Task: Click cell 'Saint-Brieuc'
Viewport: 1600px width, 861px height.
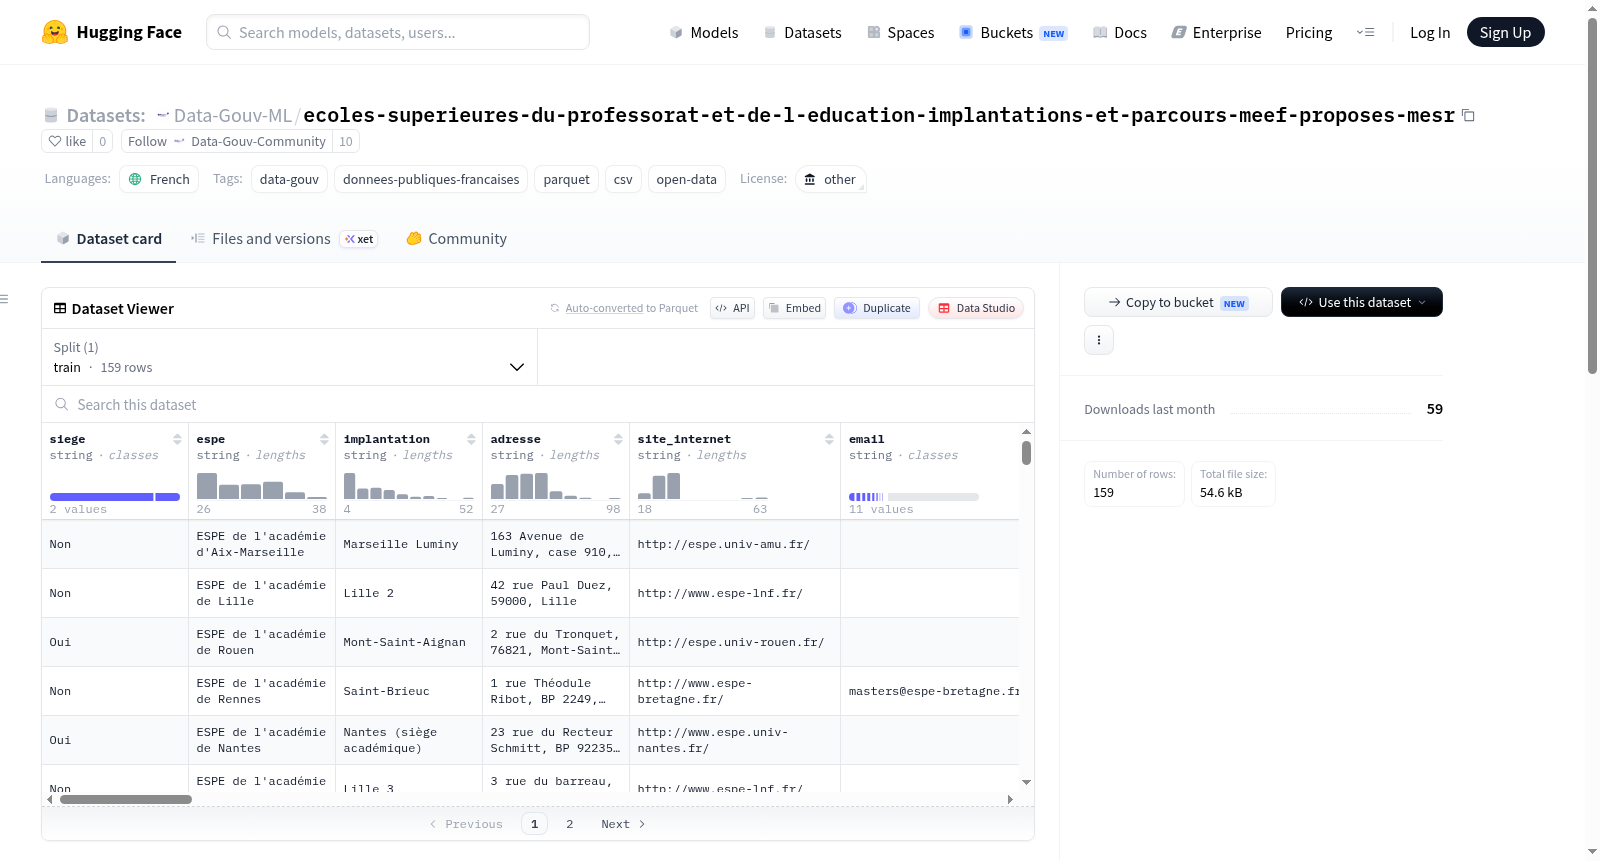Action: click(x=409, y=691)
